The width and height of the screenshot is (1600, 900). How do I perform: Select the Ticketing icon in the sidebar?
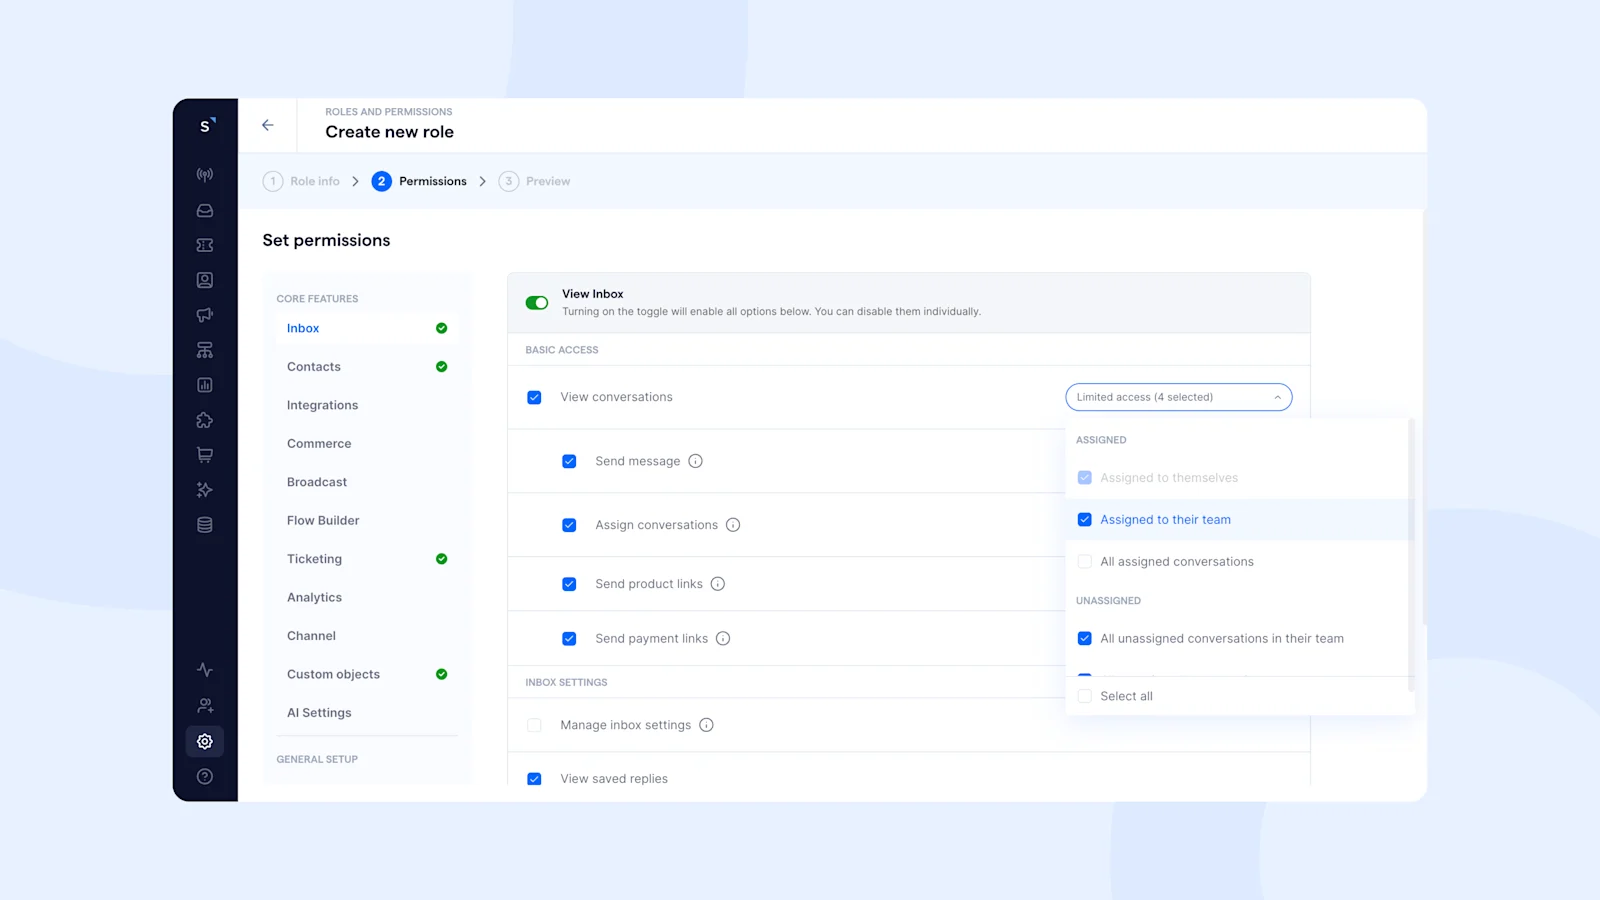(x=204, y=244)
